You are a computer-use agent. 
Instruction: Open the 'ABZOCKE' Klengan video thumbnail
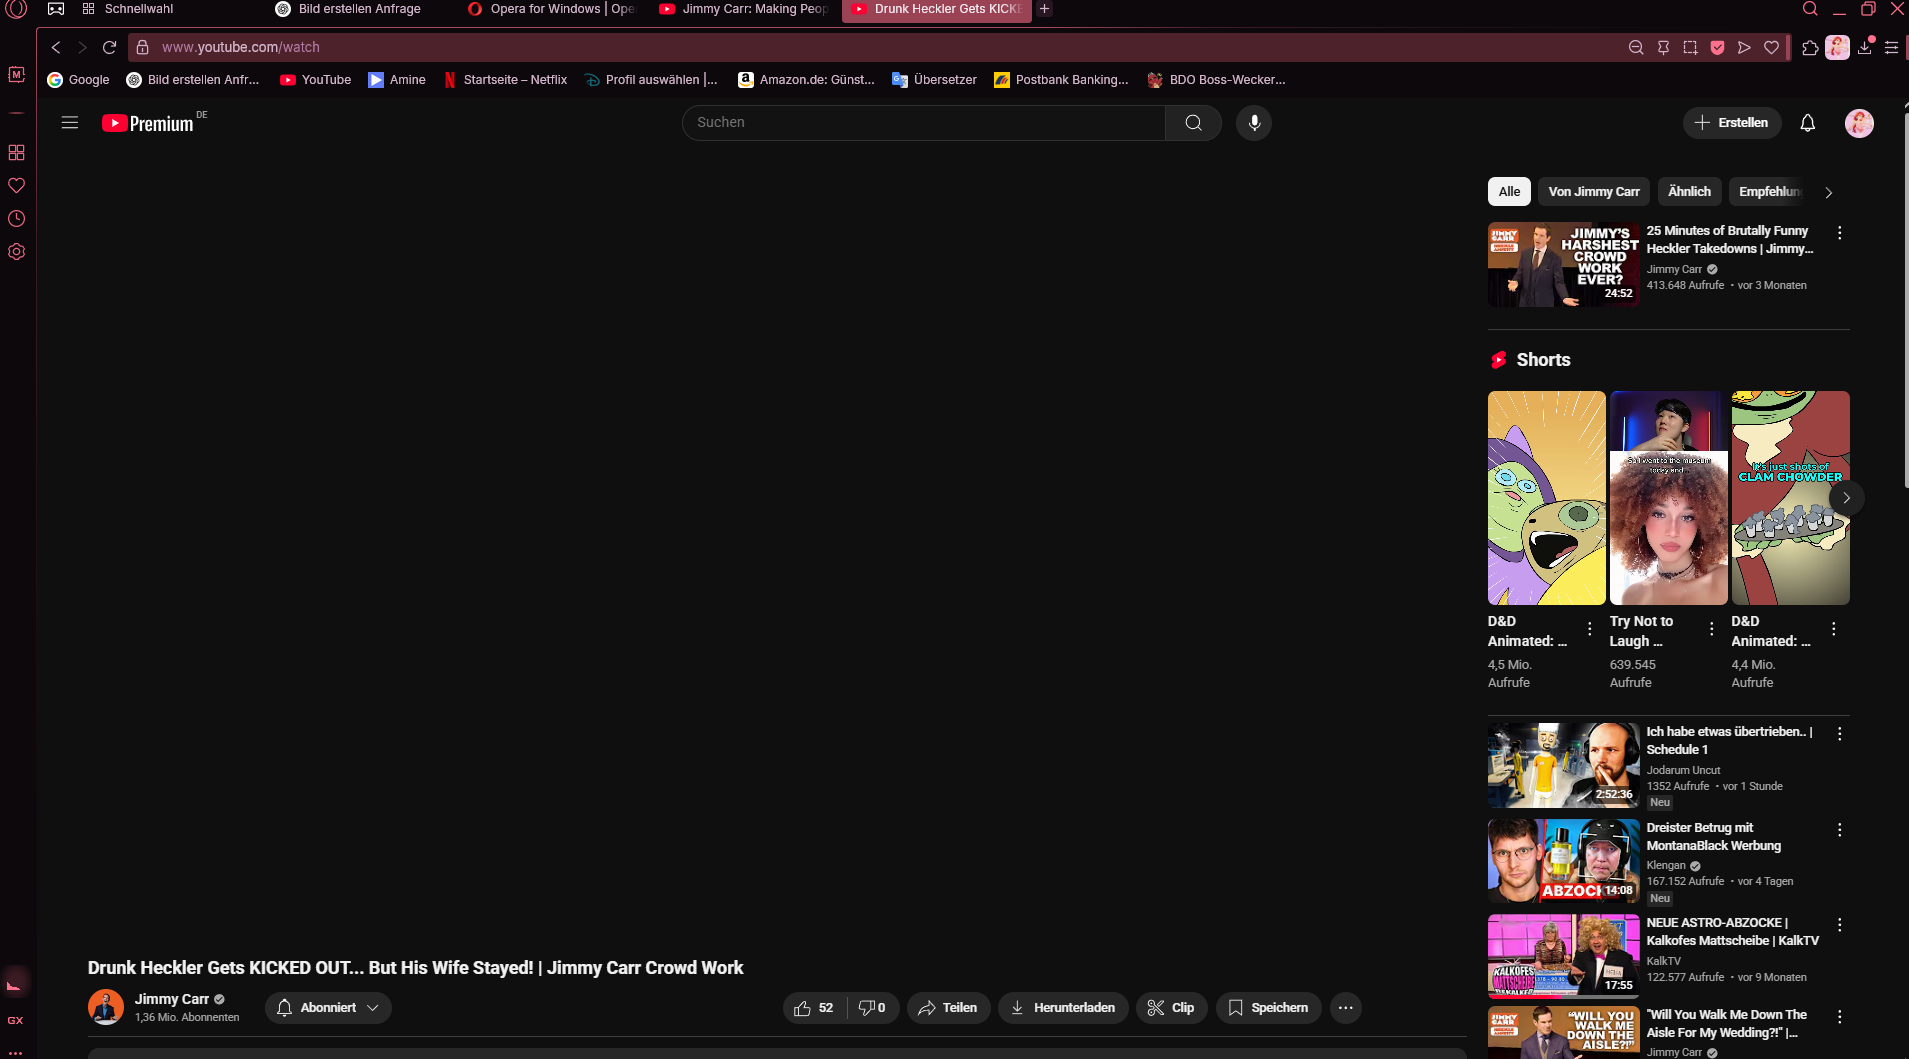tap(1563, 861)
